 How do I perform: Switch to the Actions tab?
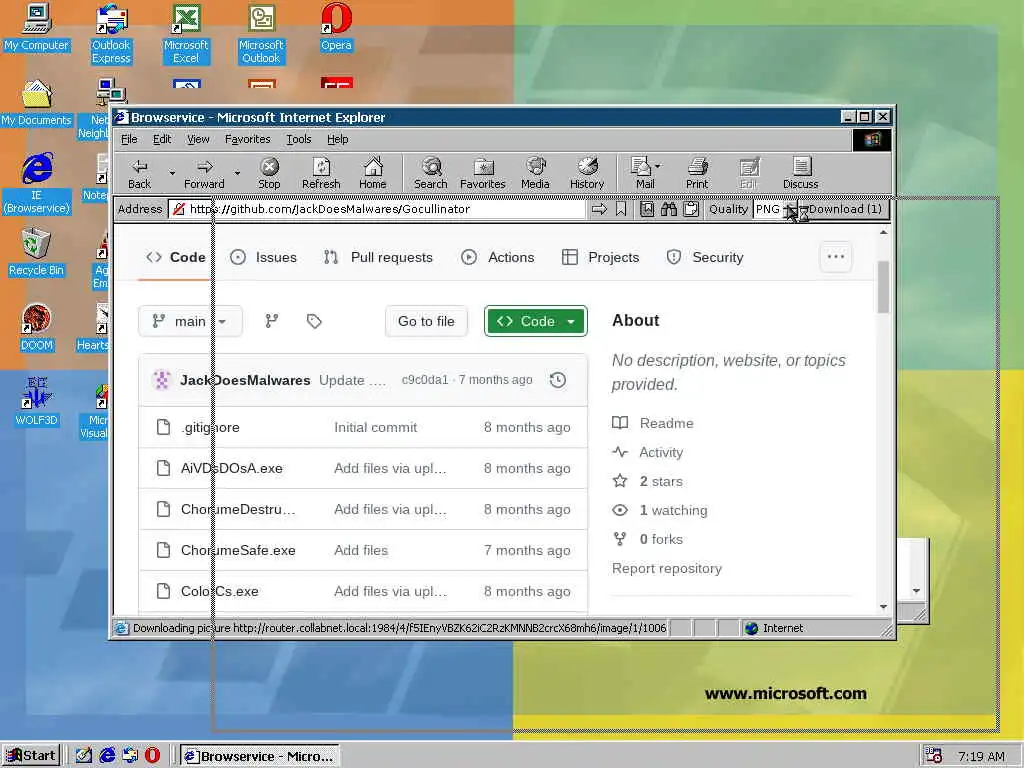[498, 257]
